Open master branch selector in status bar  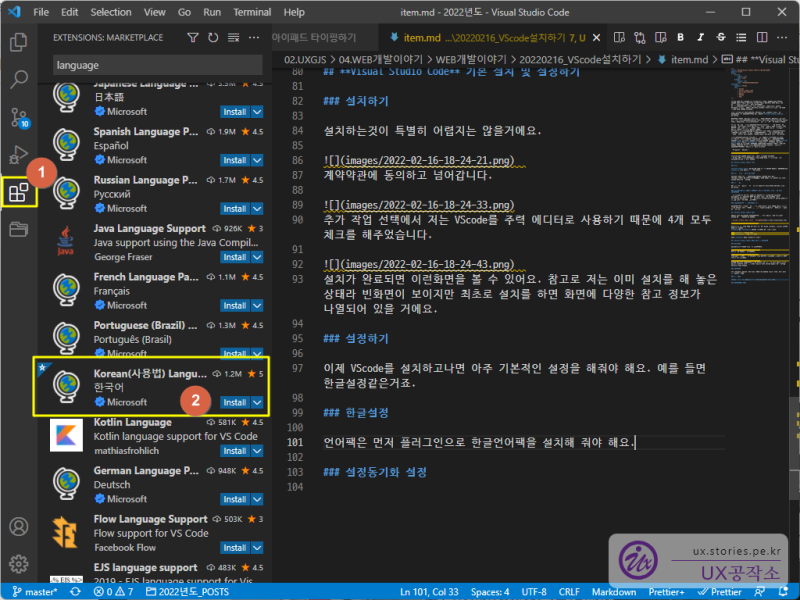coord(35,591)
